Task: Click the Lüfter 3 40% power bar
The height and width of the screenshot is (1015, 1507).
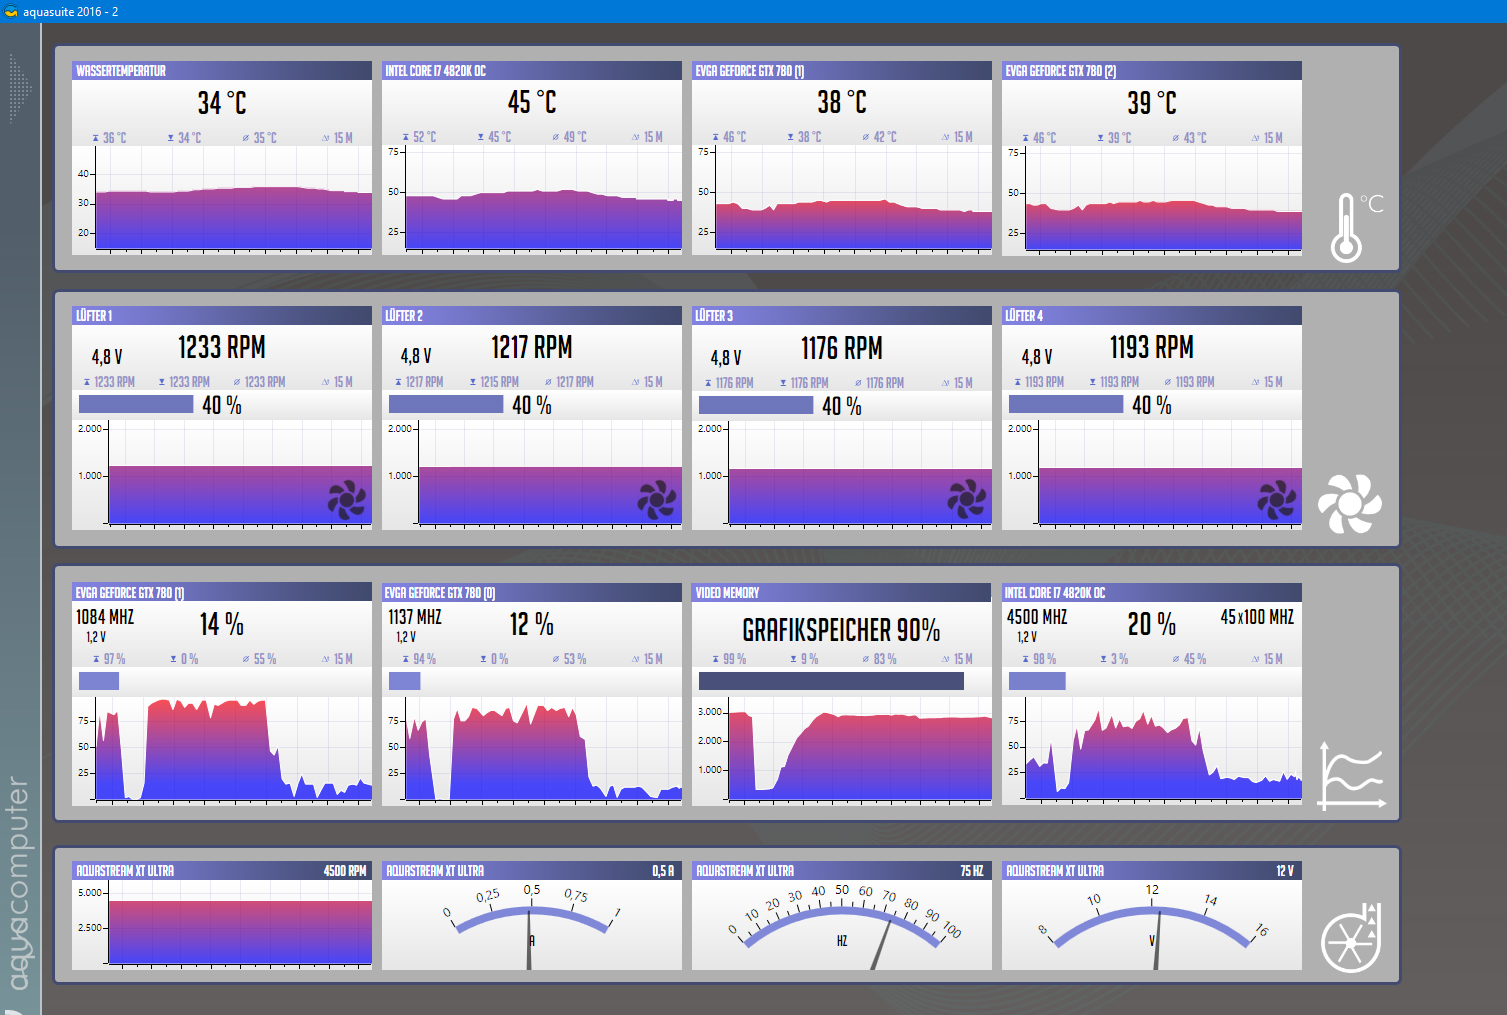Action: [x=756, y=405]
